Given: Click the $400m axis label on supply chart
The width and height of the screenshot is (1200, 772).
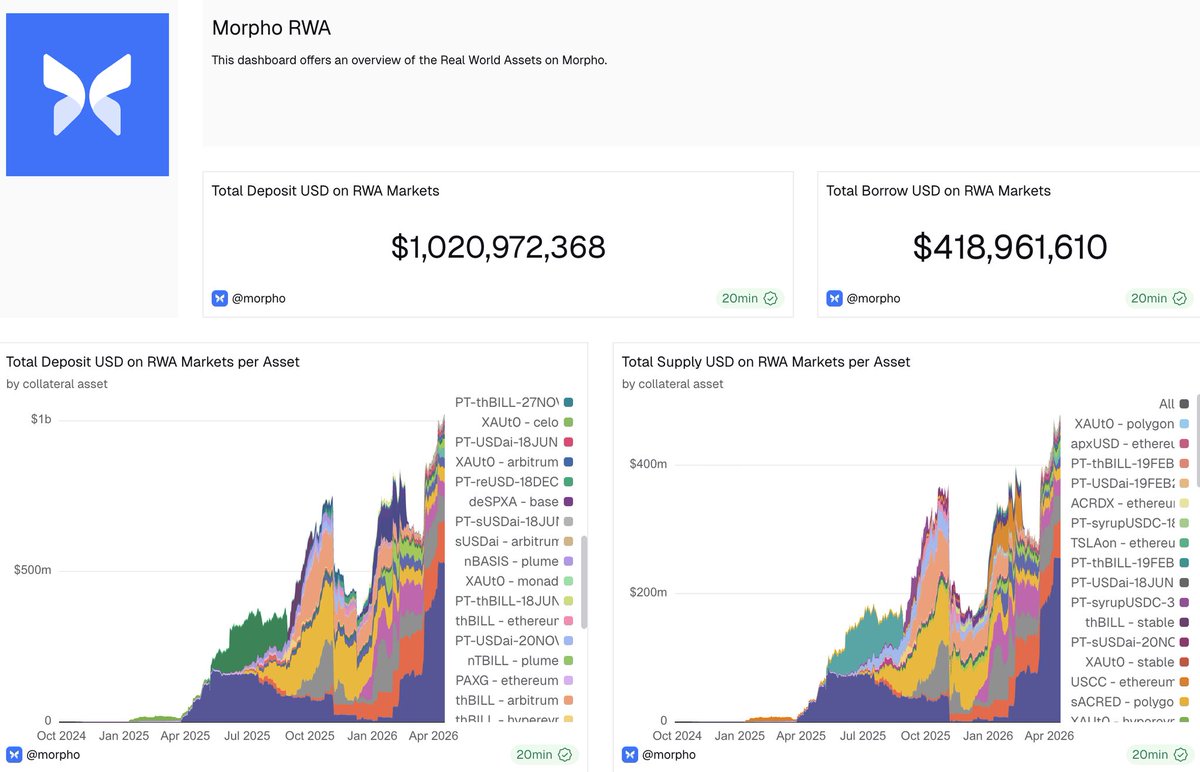Looking at the screenshot, I should click(648, 464).
